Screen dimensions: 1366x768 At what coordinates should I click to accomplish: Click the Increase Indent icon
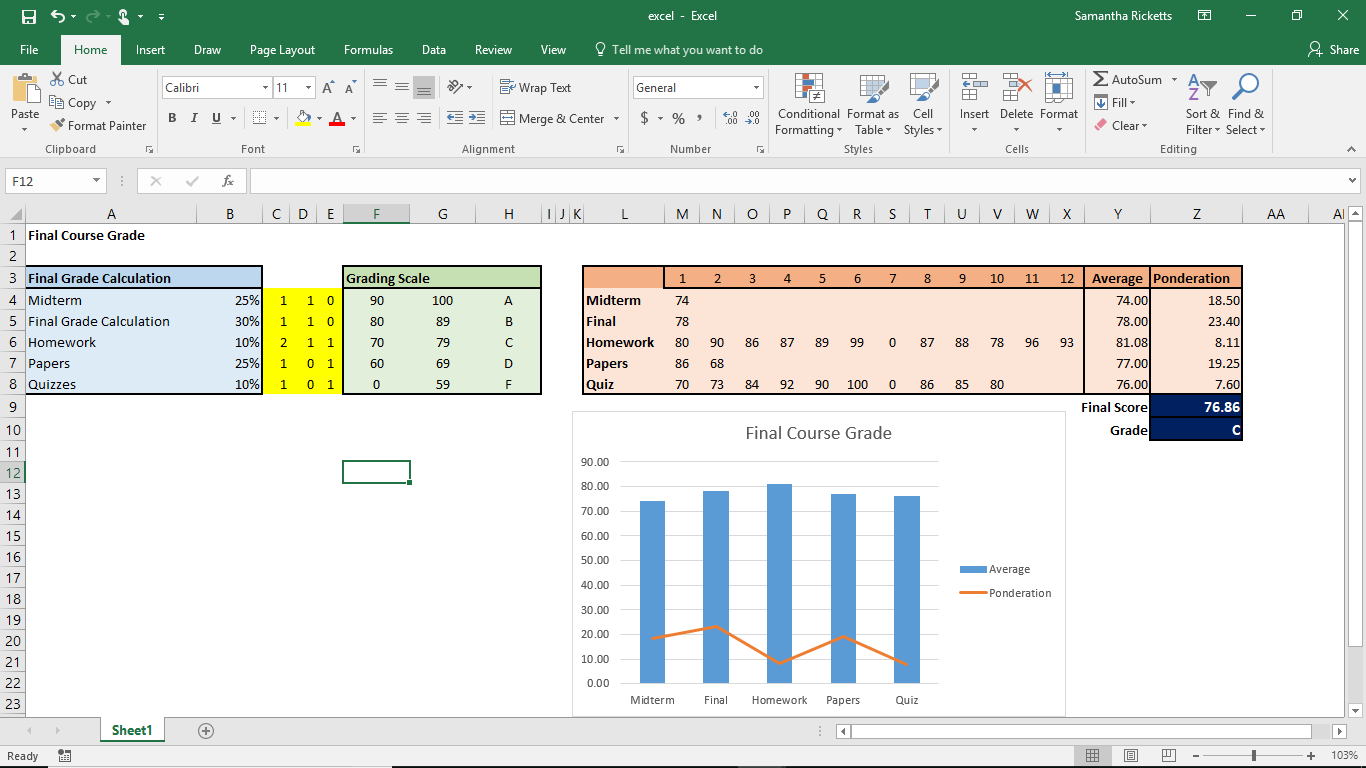[477, 118]
